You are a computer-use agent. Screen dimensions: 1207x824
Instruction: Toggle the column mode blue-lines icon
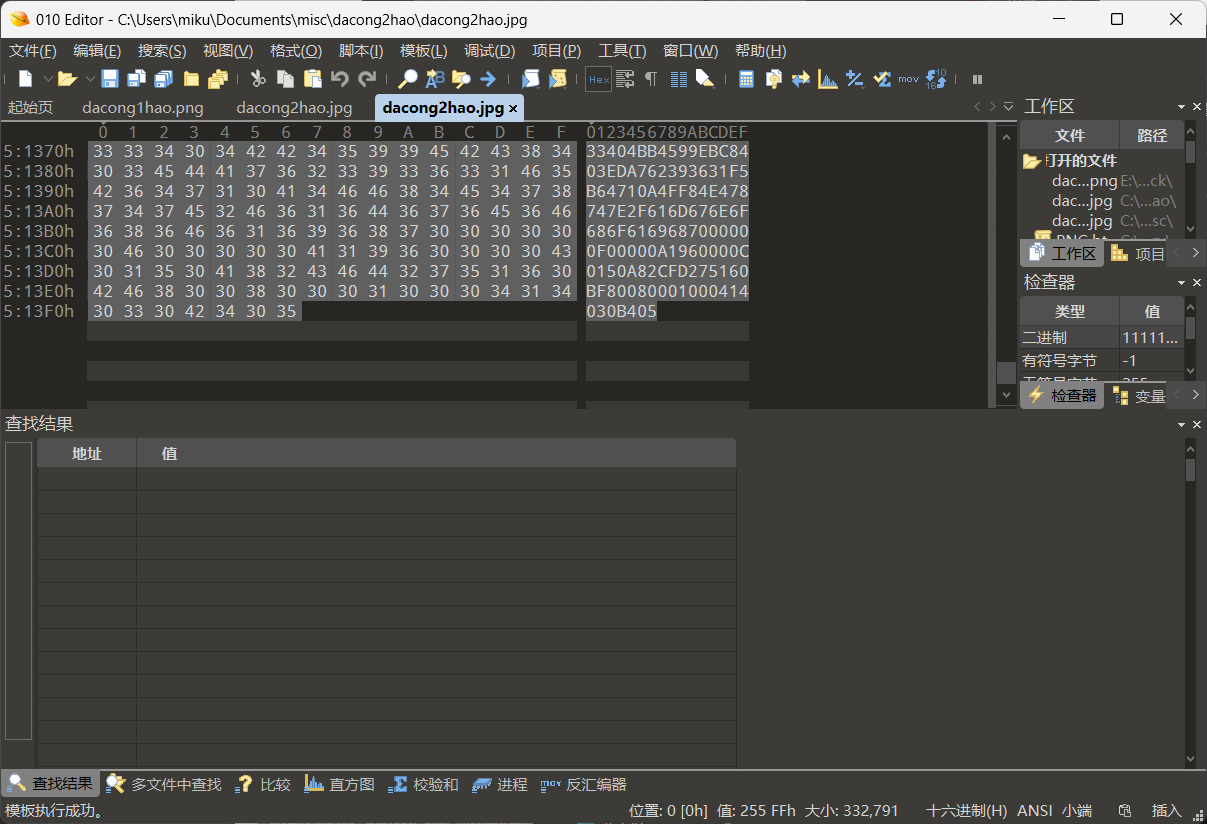click(x=679, y=79)
